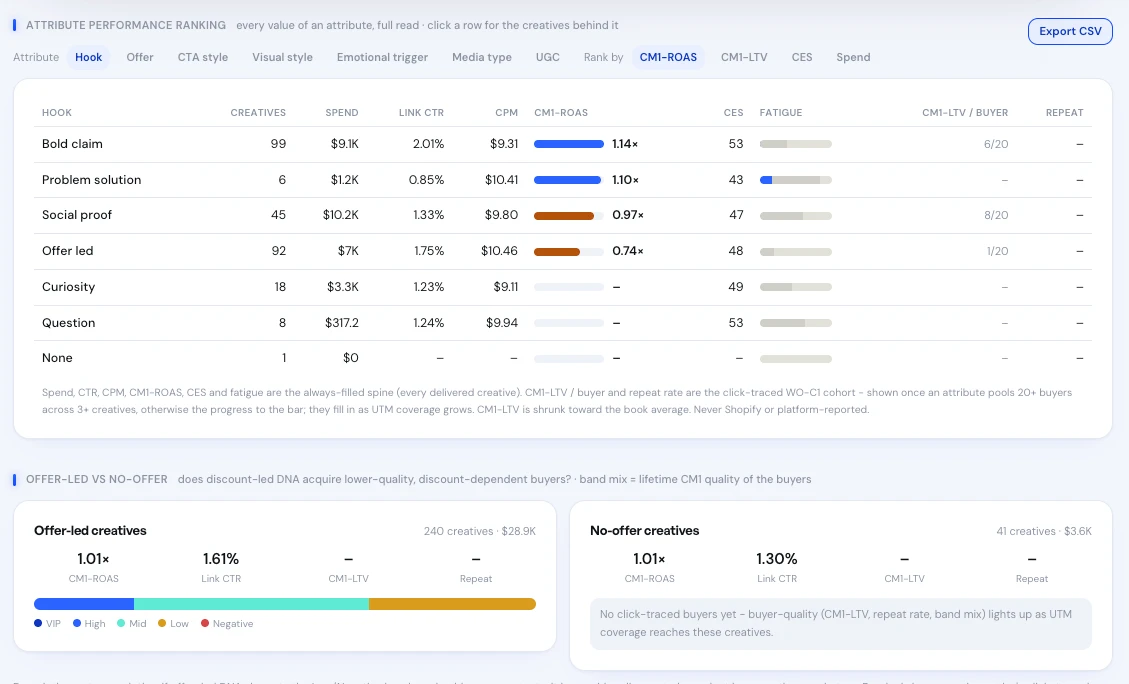The width and height of the screenshot is (1129, 684).
Task: Click the REPEAT column header
Action: pos(1064,112)
